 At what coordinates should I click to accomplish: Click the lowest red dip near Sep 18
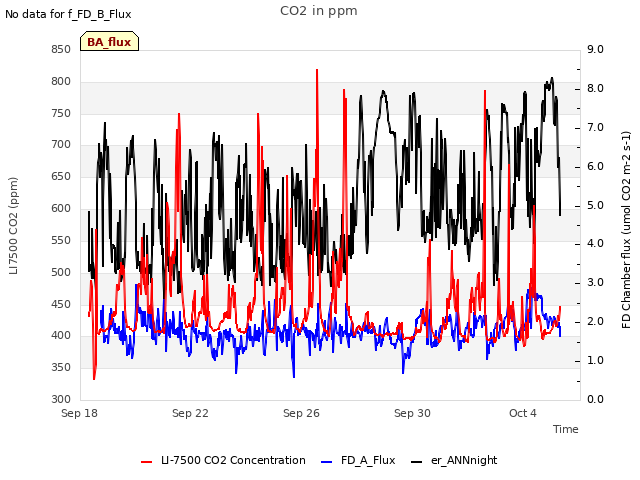[x=94, y=378]
